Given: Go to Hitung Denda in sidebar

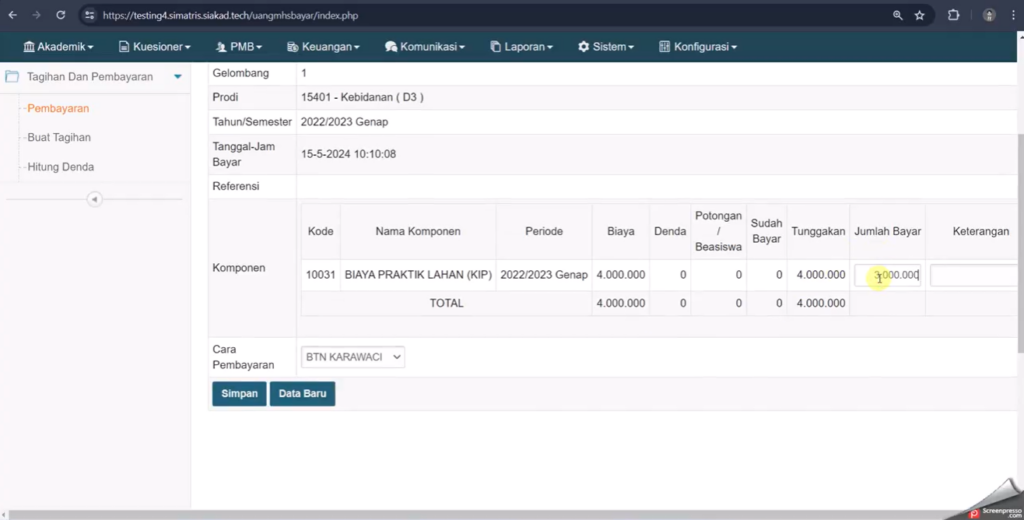Looking at the screenshot, I should click(x=61, y=167).
